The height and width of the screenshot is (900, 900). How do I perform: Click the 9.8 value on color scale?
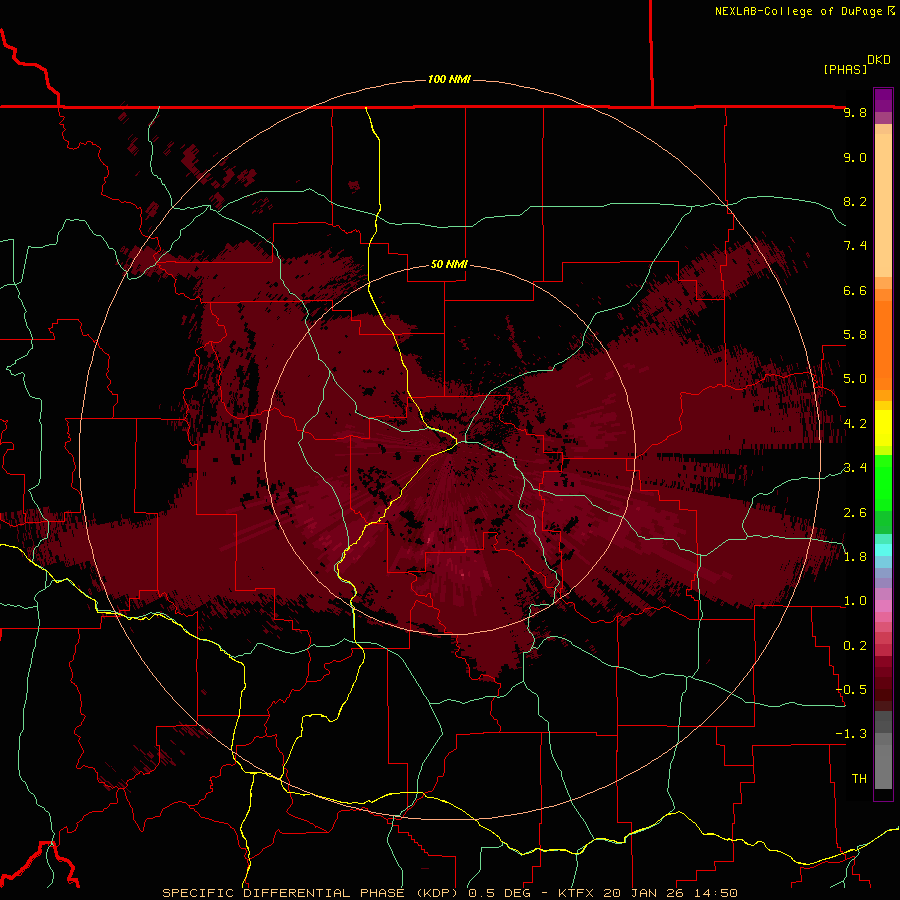click(855, 113)
